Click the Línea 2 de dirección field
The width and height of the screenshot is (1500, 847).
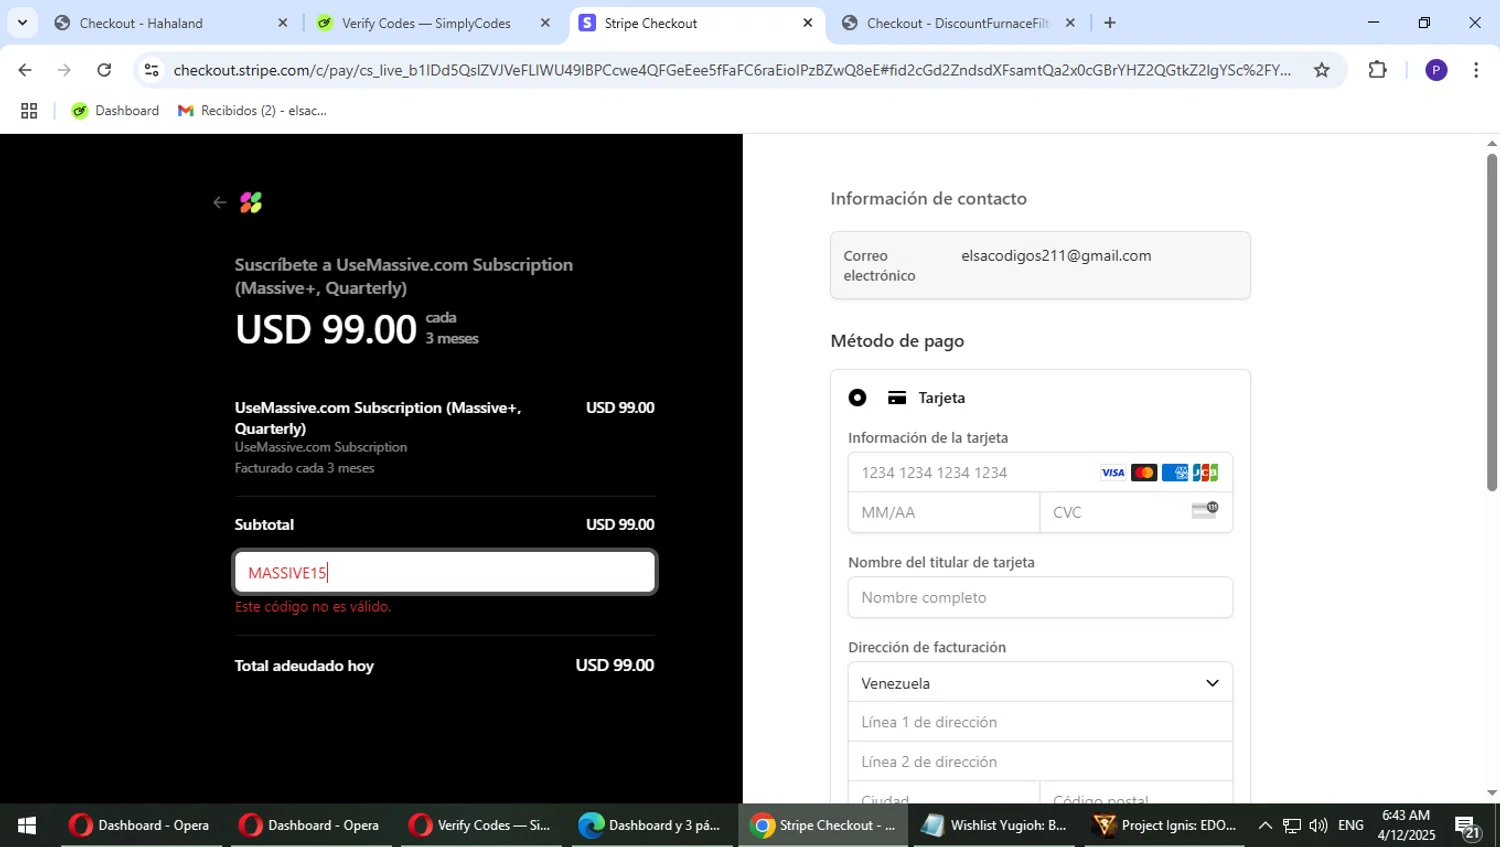[1040, 762]
